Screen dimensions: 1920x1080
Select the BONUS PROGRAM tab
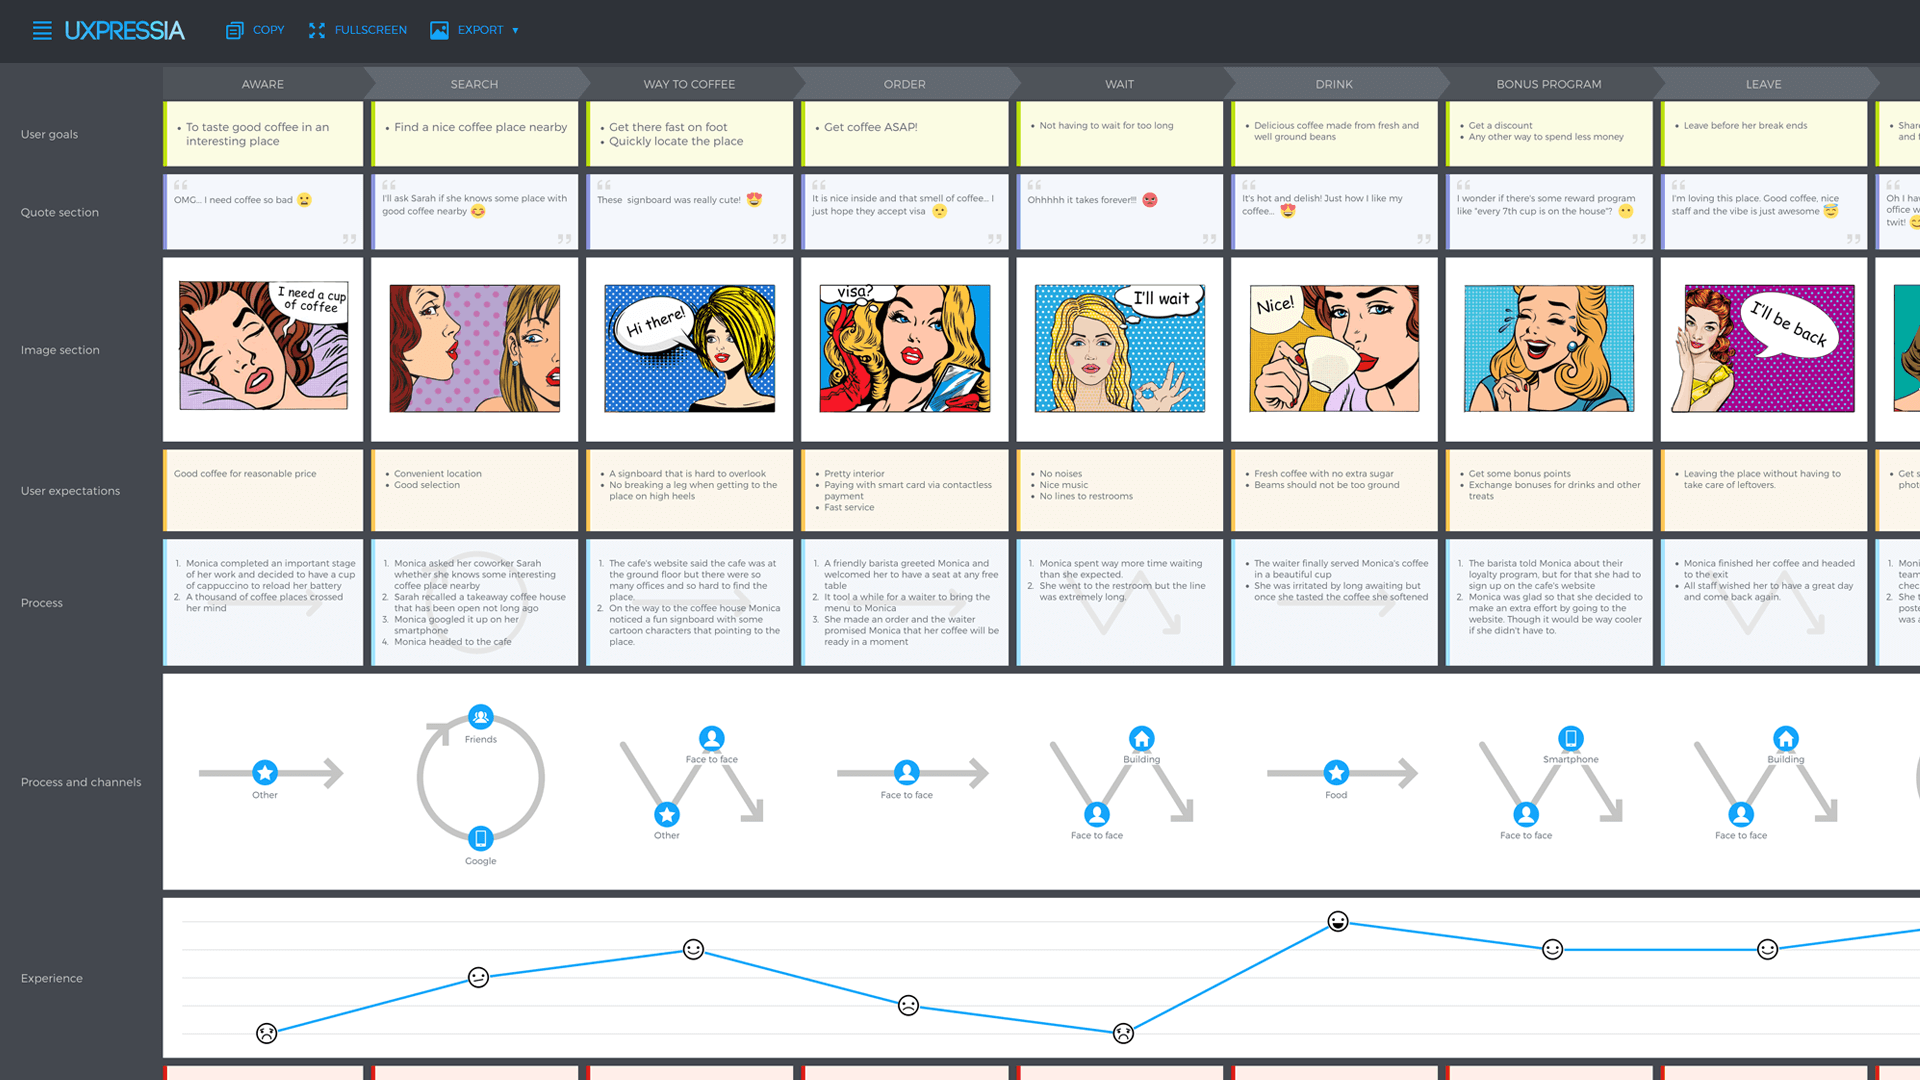[1548, 83]
